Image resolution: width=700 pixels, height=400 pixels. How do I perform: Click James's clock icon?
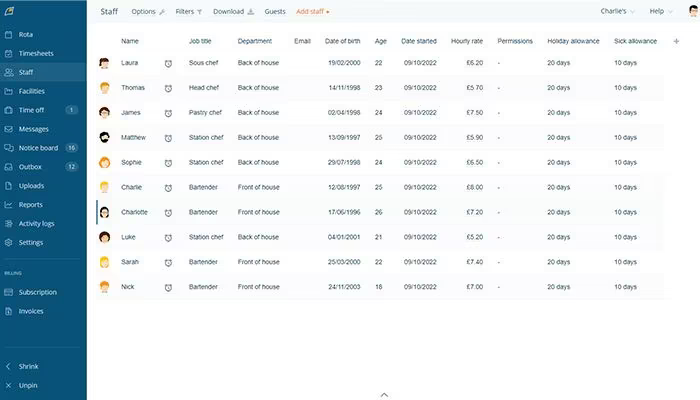[x=168, y=113]
